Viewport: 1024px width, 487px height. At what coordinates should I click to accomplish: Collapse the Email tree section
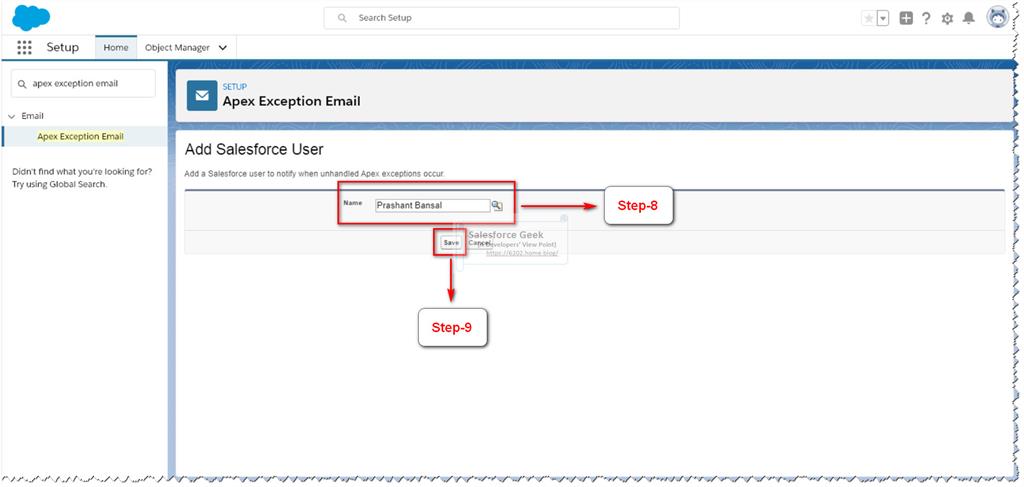pyautogui.click(x=10, y=116)
